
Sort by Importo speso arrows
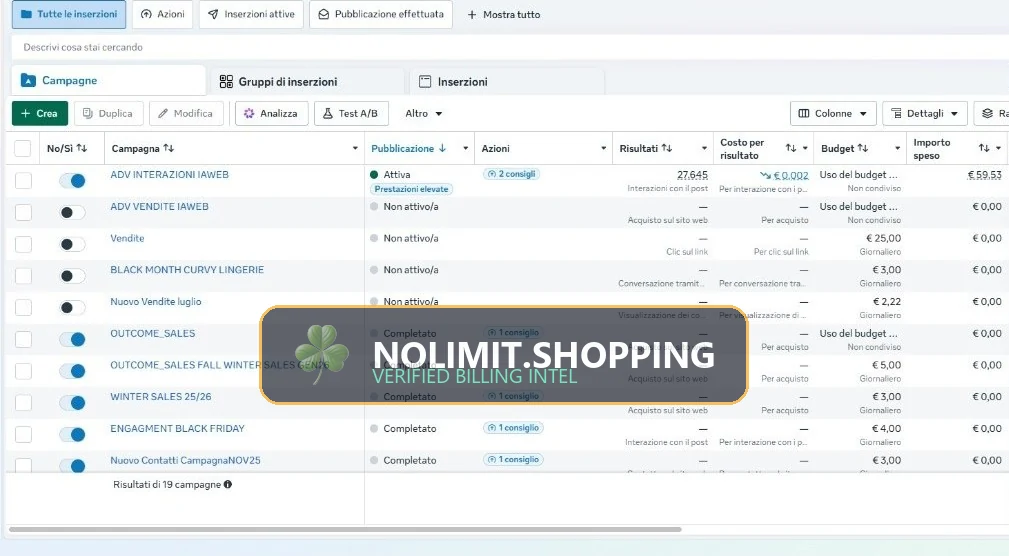coord(984,148)
